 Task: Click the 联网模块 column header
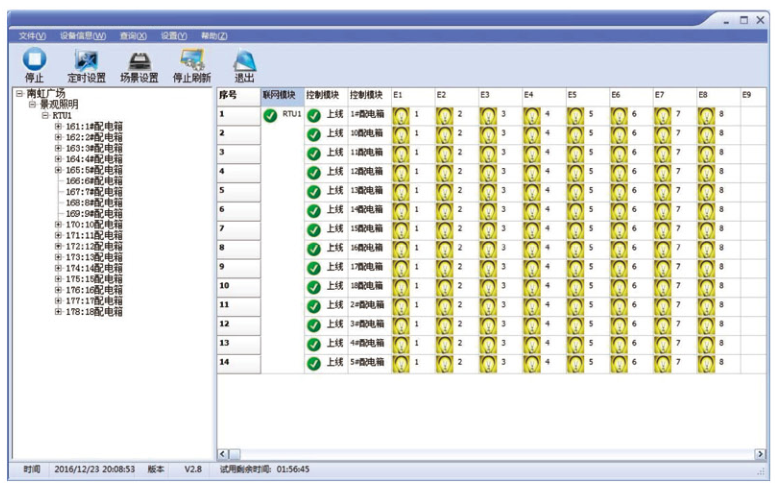tap(280, 95)
